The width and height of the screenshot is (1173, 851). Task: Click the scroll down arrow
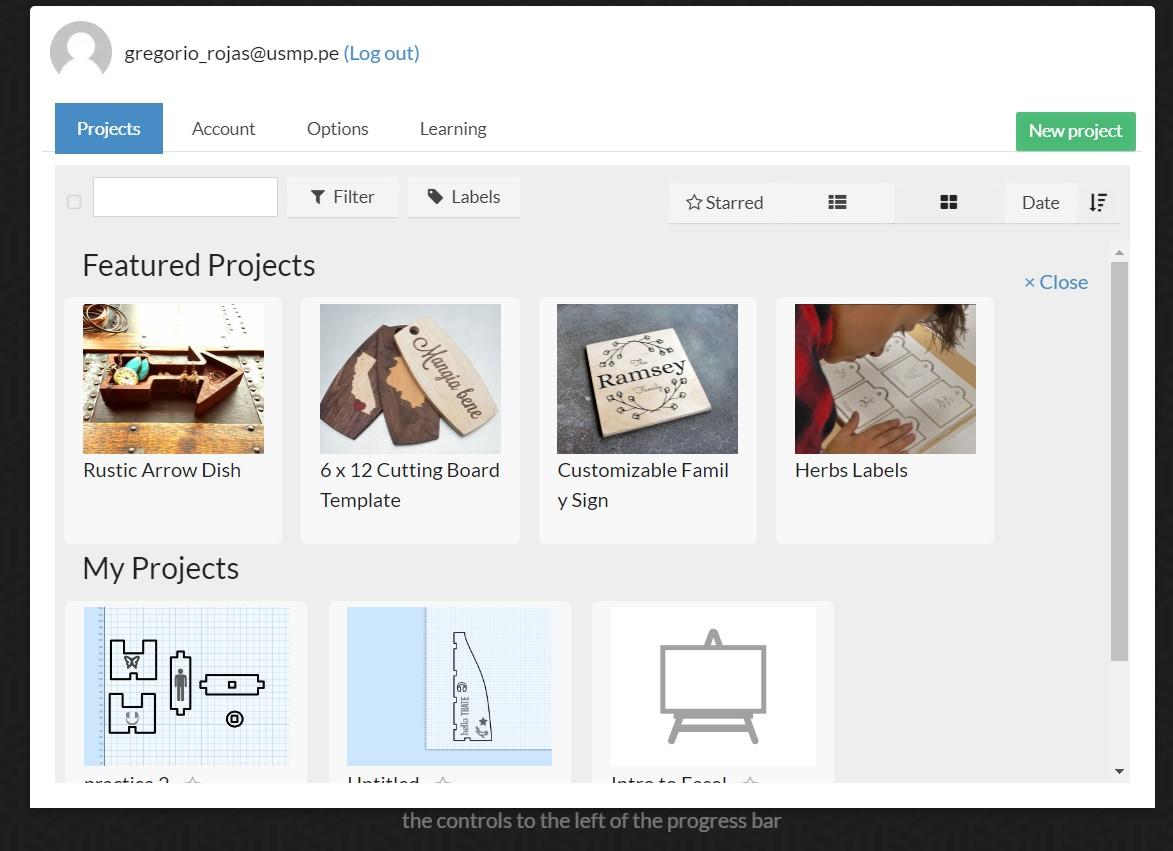1119,771
